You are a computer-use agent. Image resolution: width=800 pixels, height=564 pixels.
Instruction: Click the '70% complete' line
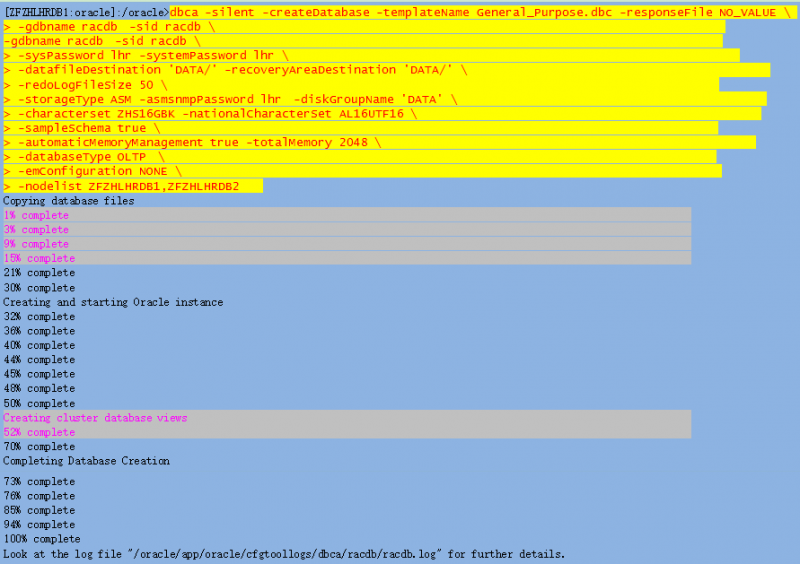pos(39,447)
